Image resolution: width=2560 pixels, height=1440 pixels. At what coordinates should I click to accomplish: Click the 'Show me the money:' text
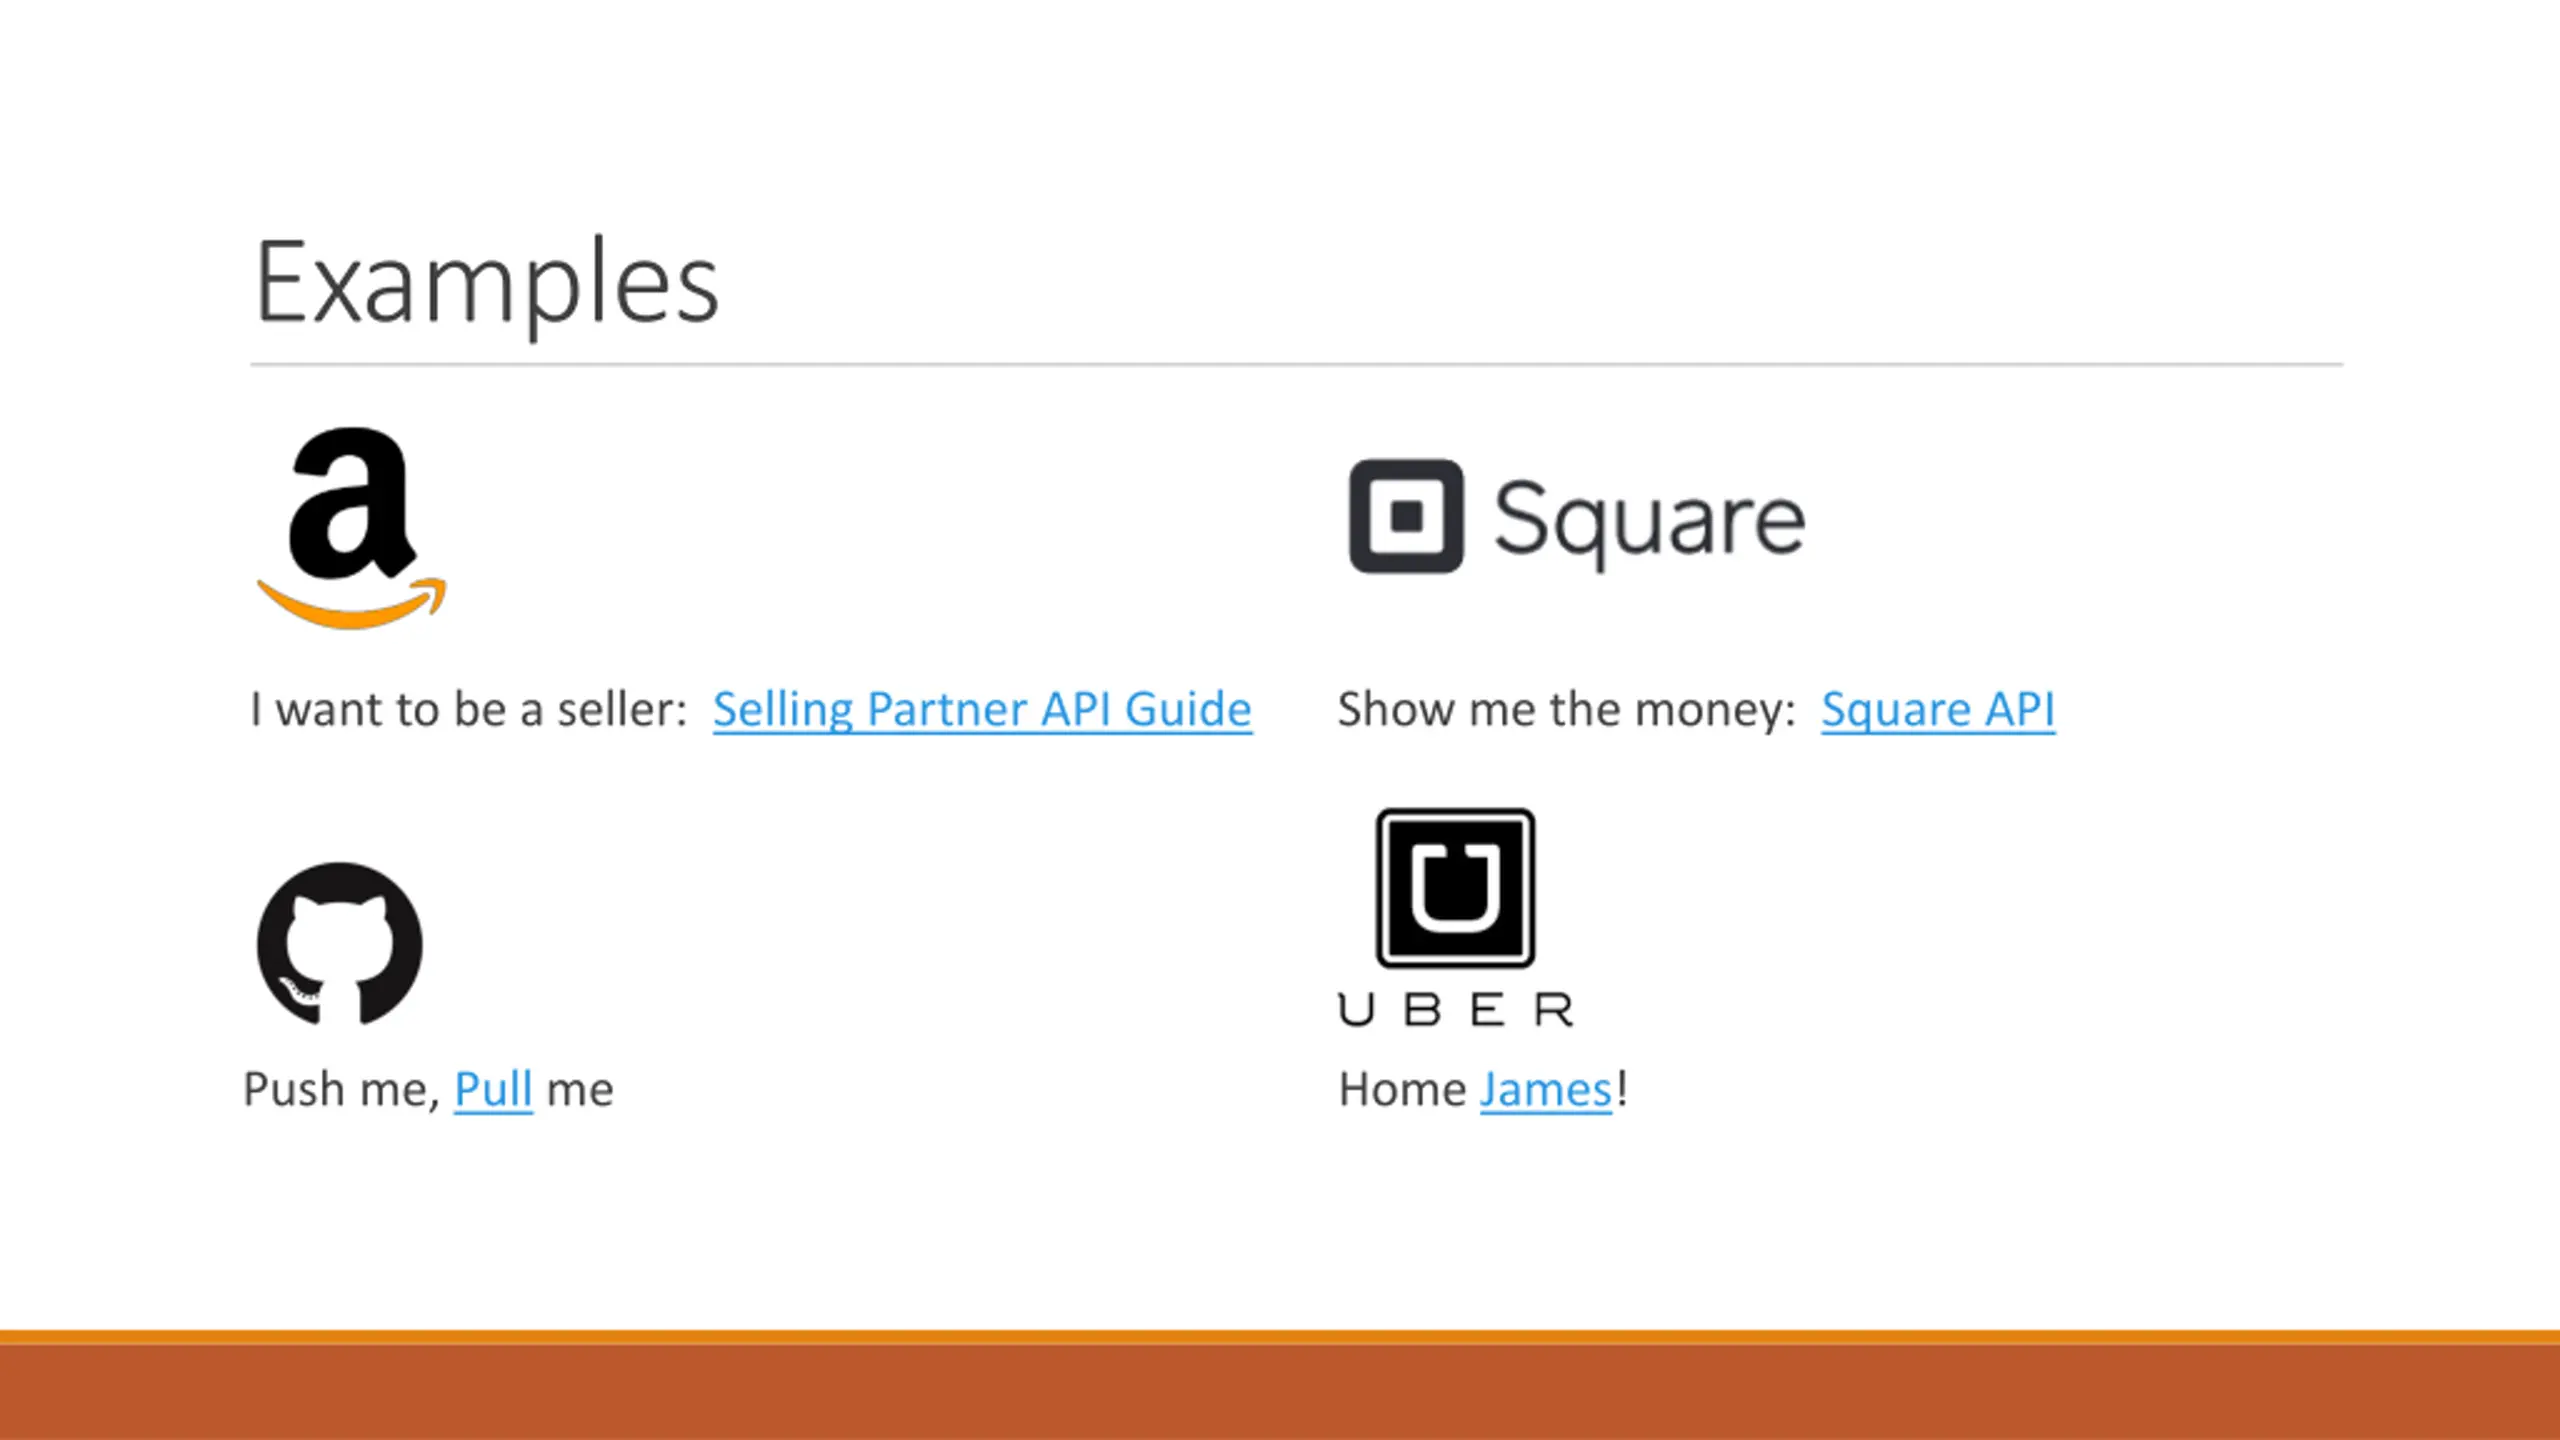click(x=1567, y=709)
